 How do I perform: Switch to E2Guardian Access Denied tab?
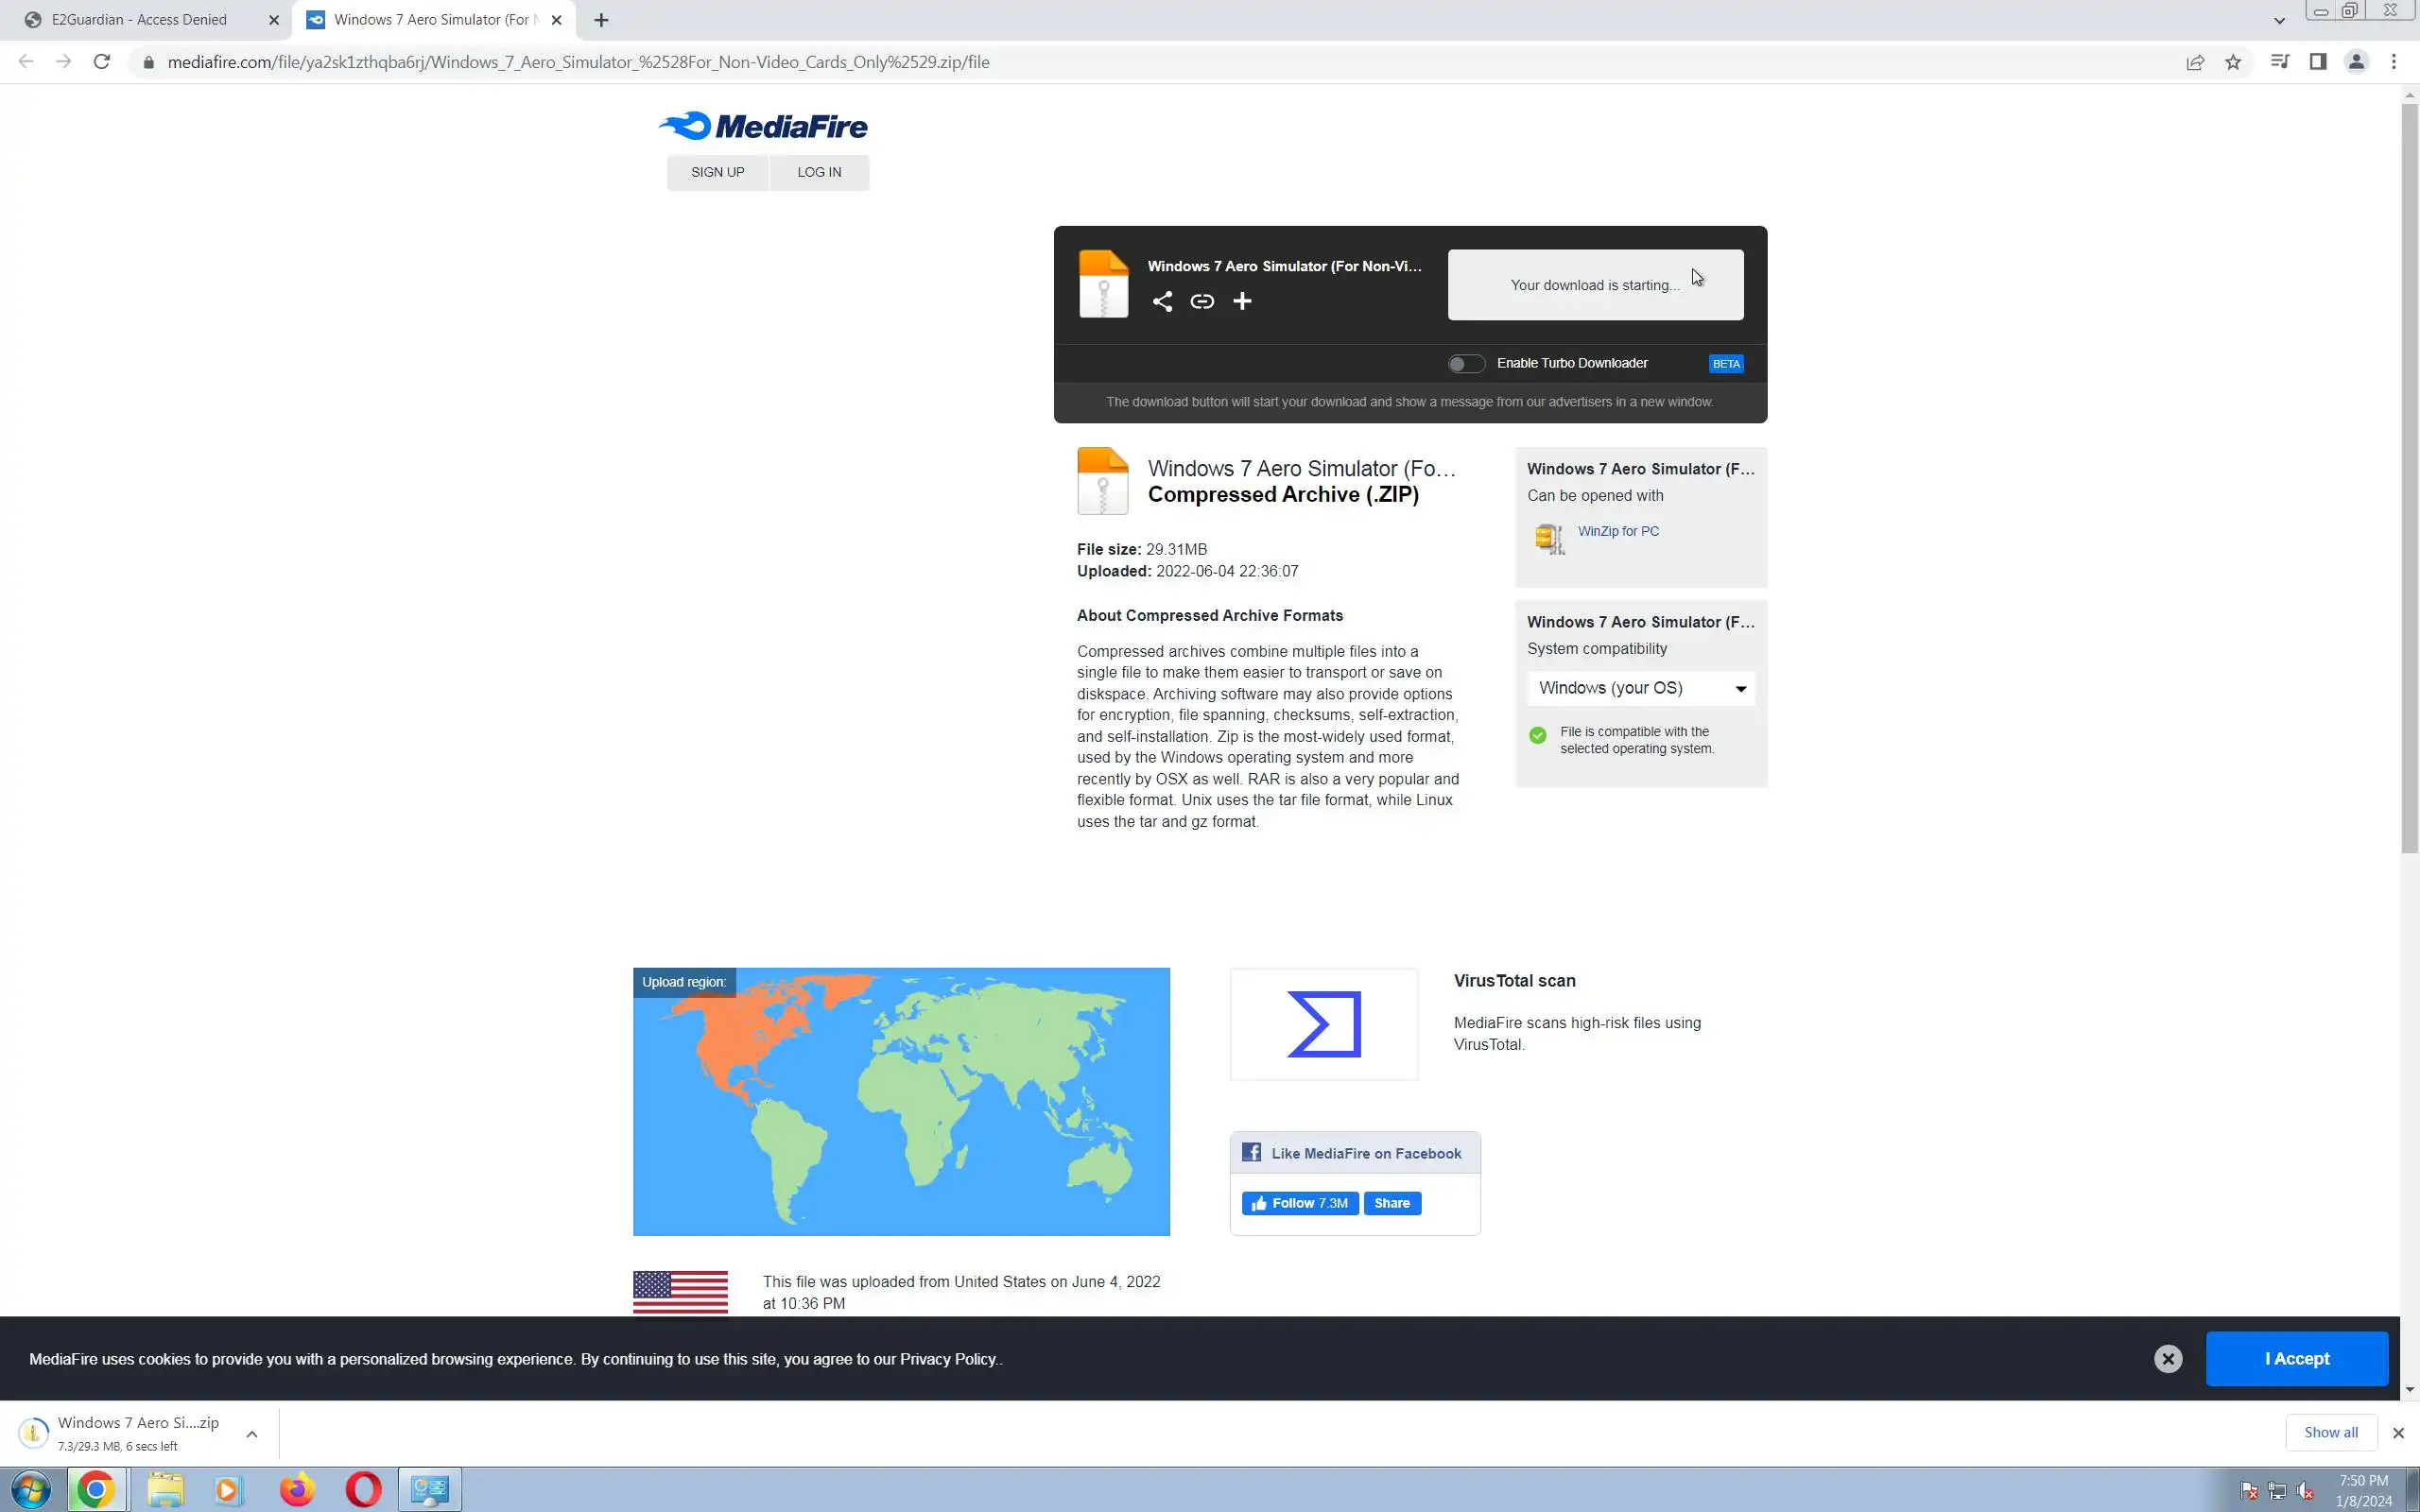tap(140, 20)
